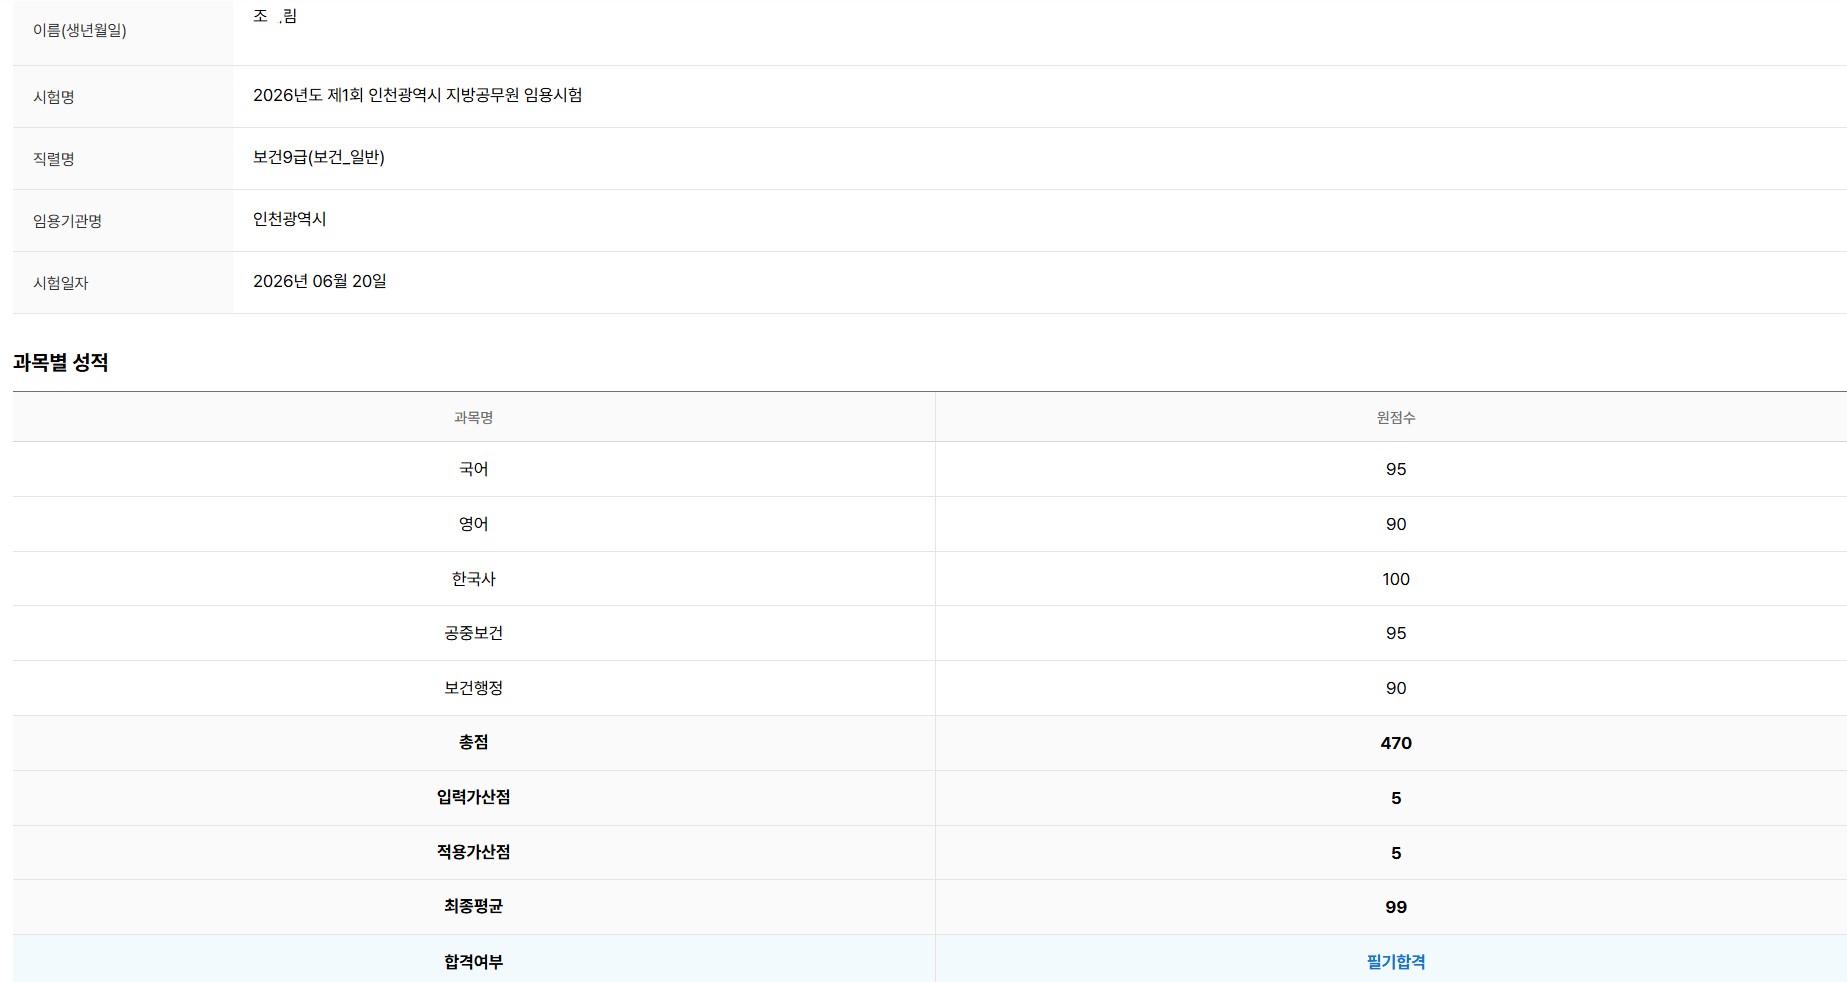Select the 원점수 column header
Image resolution: width=1847 pixels, height=982 pixels.
(x=1395, y=418)
